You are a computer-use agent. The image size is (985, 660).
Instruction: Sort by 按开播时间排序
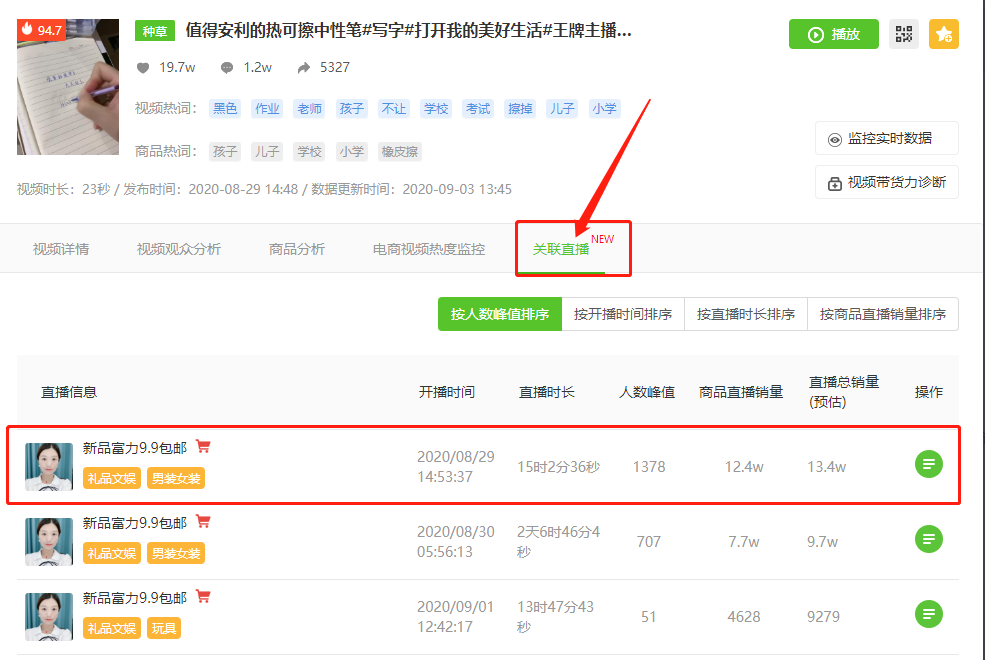623,314
